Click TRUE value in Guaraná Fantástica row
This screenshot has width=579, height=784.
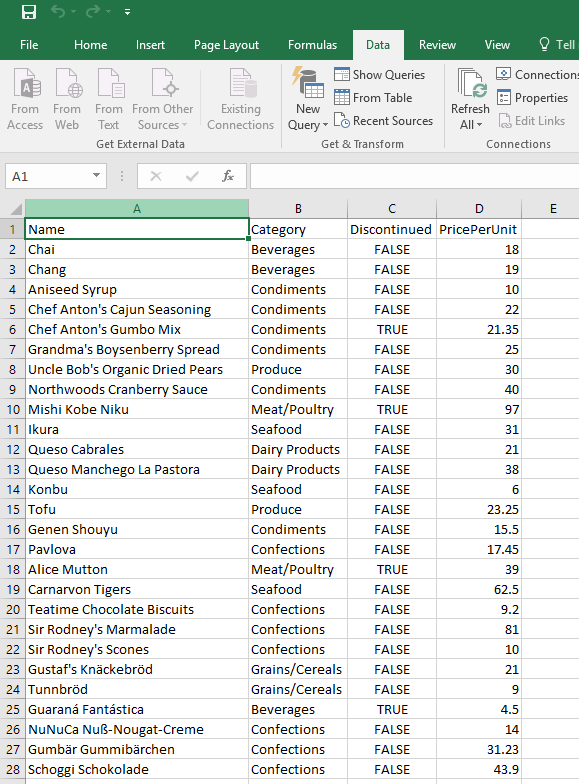392,710
